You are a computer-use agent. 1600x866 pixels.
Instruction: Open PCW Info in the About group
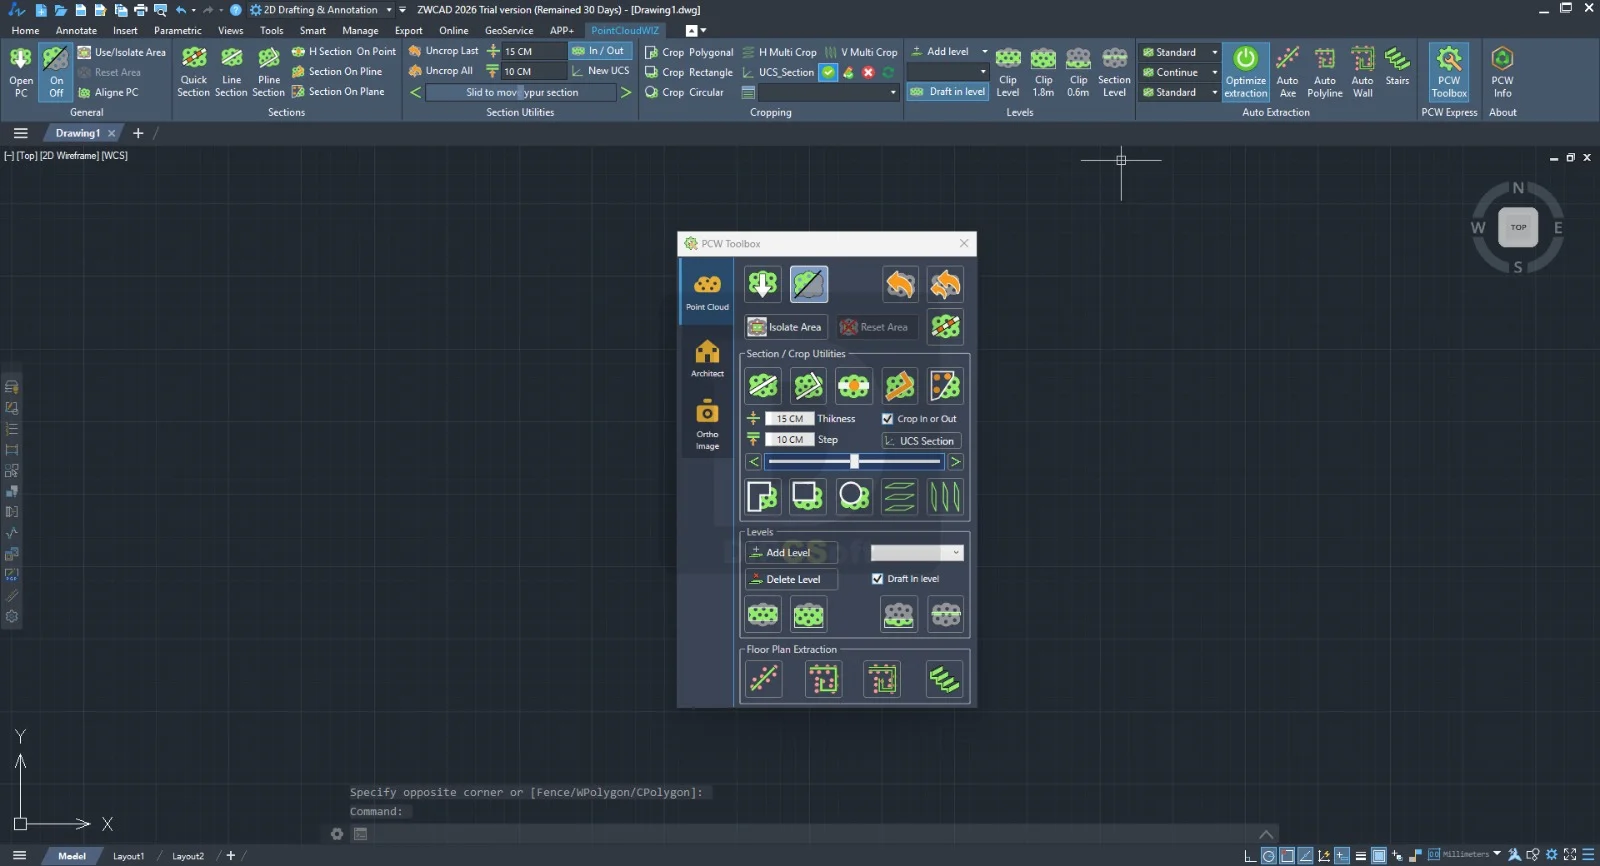pyautogui.click(x=1502, y=72)
